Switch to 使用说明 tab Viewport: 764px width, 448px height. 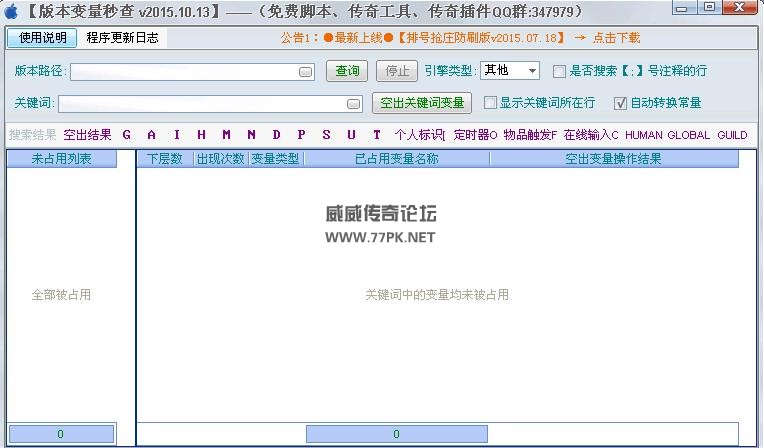[x=42, y=38]
